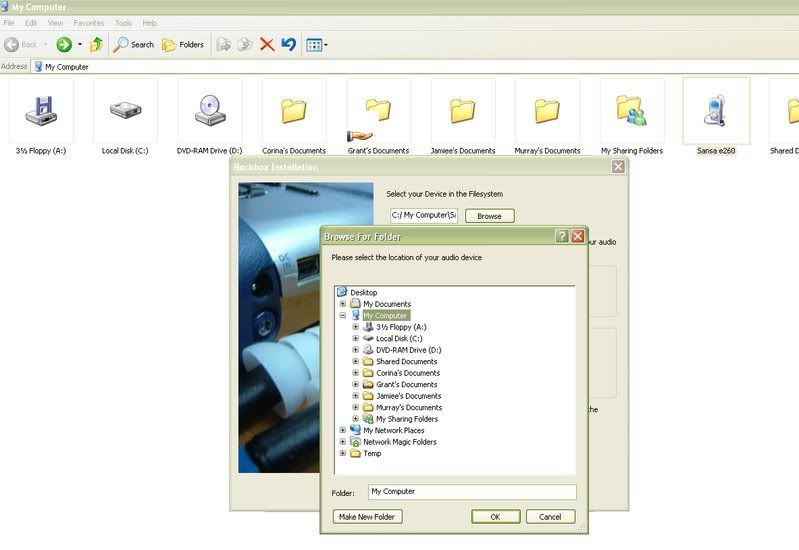The image size is (799, 550).
Task: Expand the My Network Places node
Action: (x=343, y=430)
